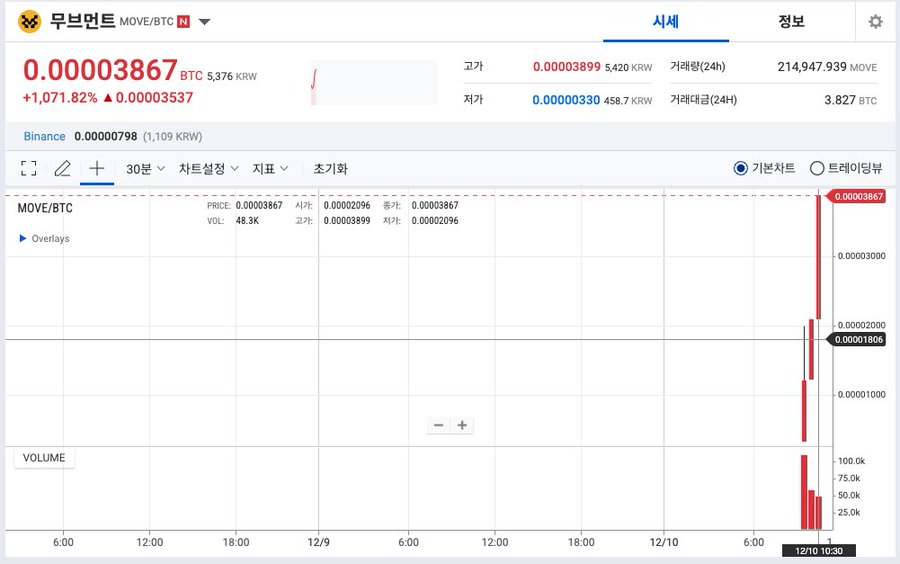Click the 초기화 reset button
The image size is (900, 564).
(x=330, y=169)
